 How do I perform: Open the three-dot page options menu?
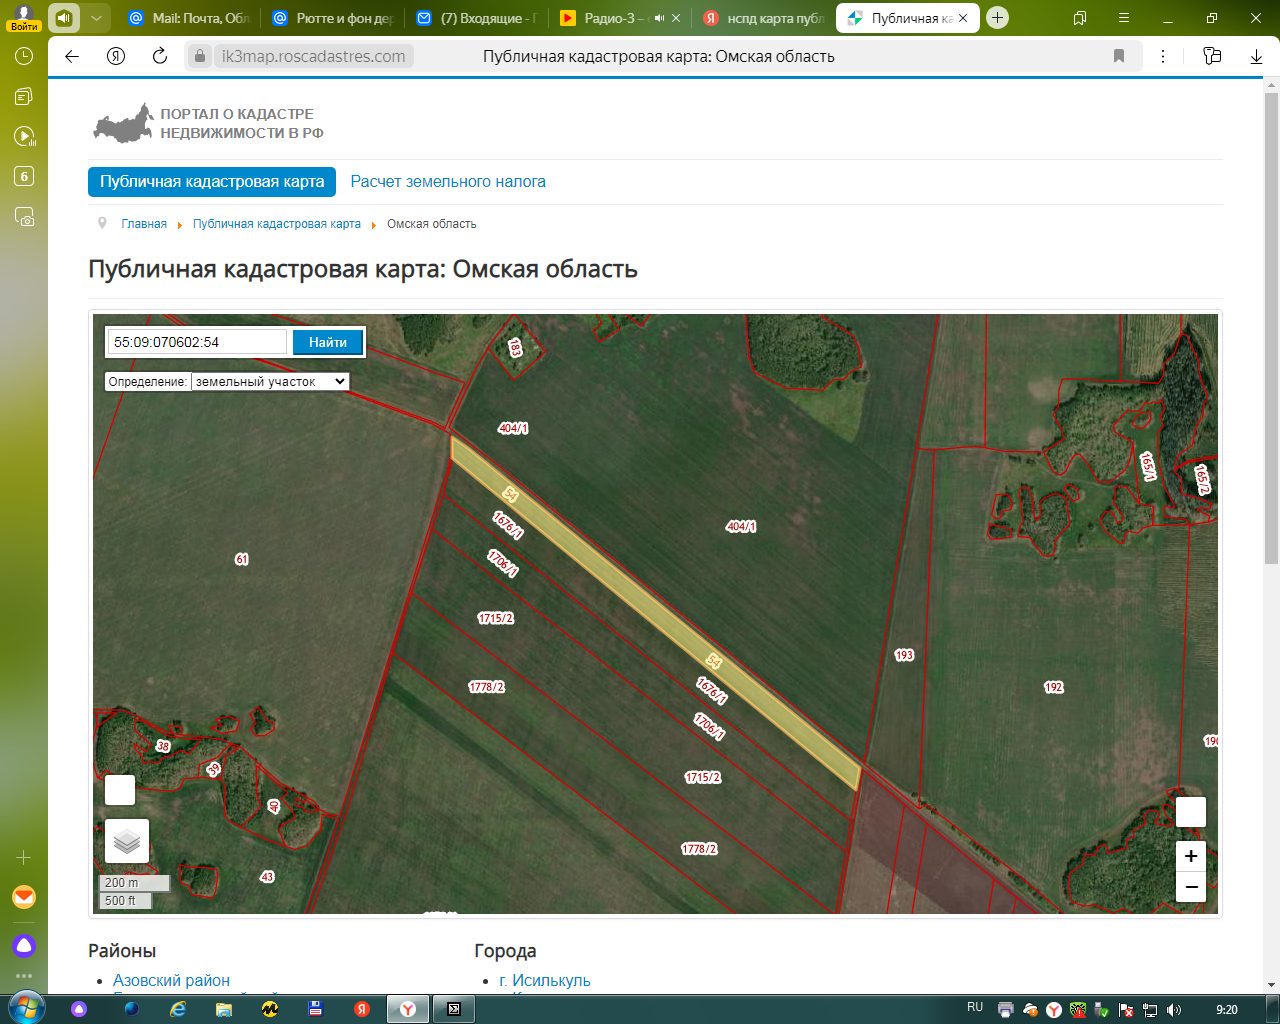coord(1163,56)
